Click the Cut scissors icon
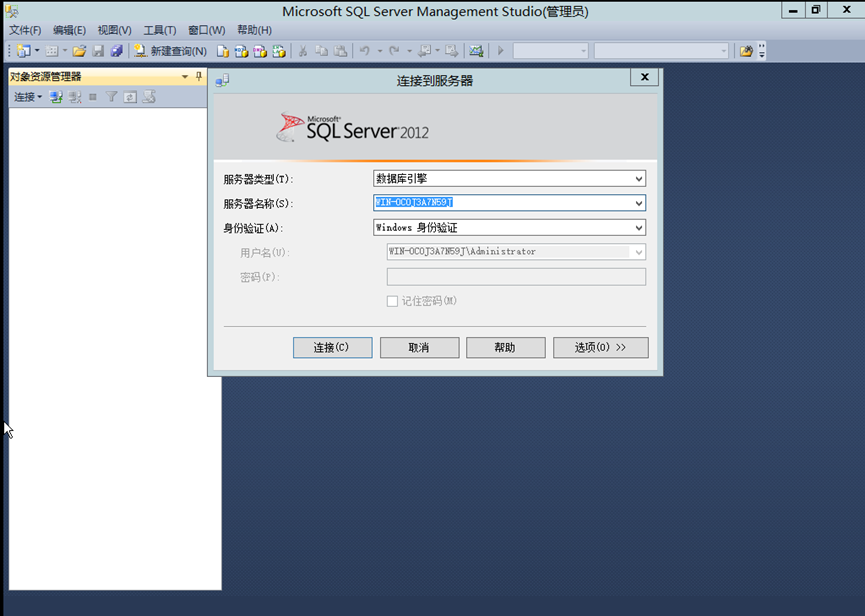865x616 pixels. pos(302,51)
